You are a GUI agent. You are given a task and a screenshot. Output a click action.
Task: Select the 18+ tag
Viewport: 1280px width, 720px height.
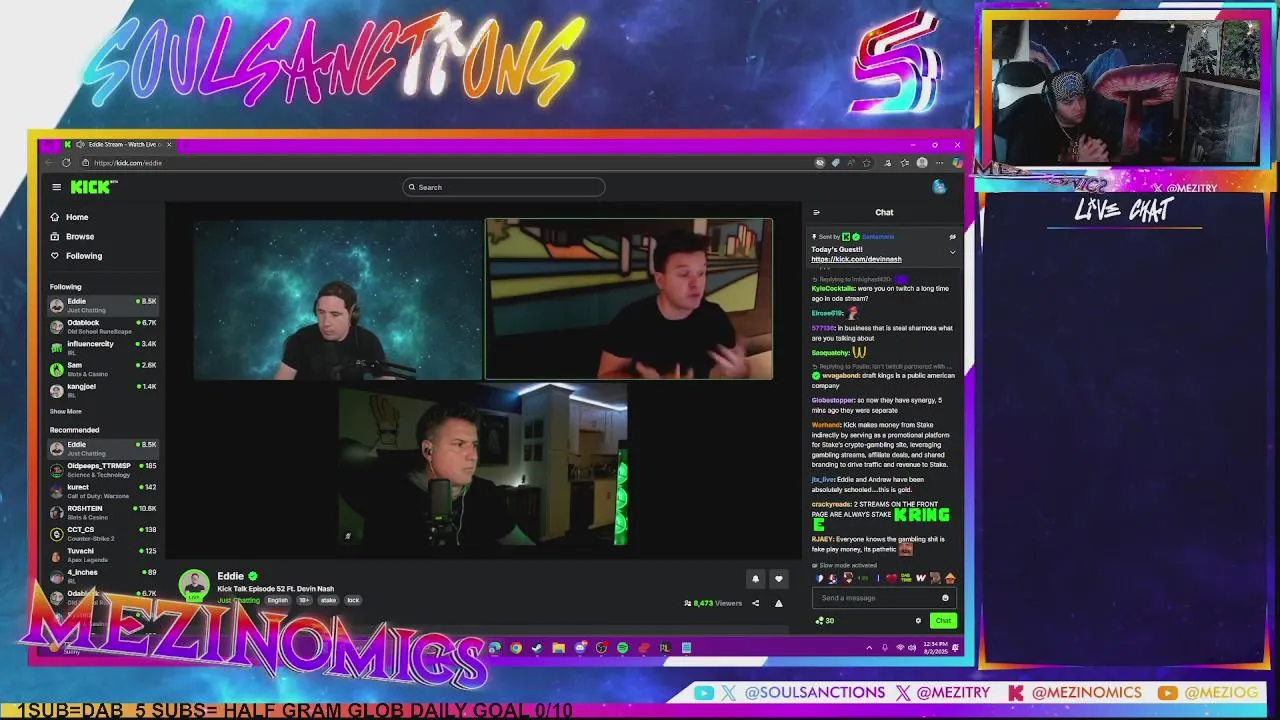coord(304,601)
